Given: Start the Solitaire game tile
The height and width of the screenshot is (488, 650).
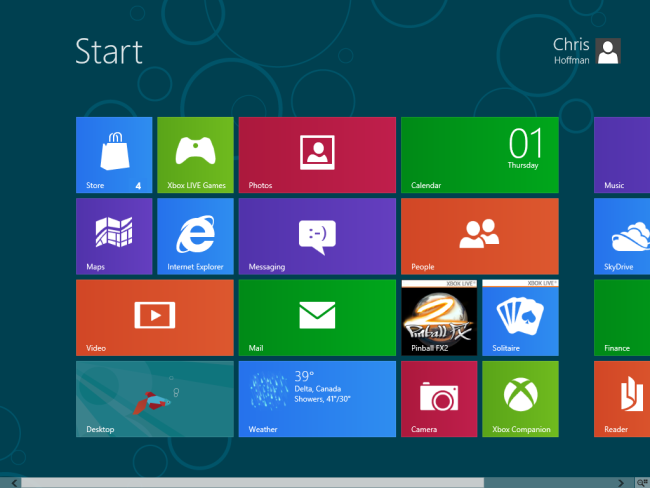Looking at the screenshot, I should [x=520, y=317].
